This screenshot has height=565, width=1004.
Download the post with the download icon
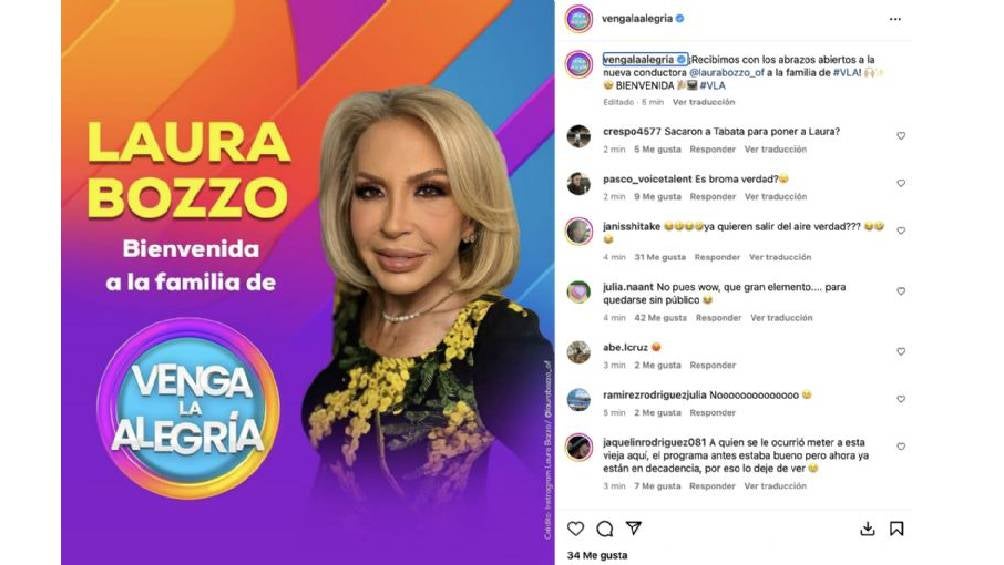coord(867,528)
